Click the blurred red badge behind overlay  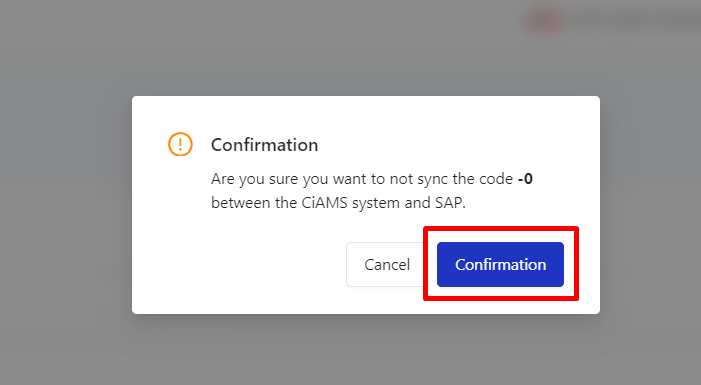pos(546,20)
